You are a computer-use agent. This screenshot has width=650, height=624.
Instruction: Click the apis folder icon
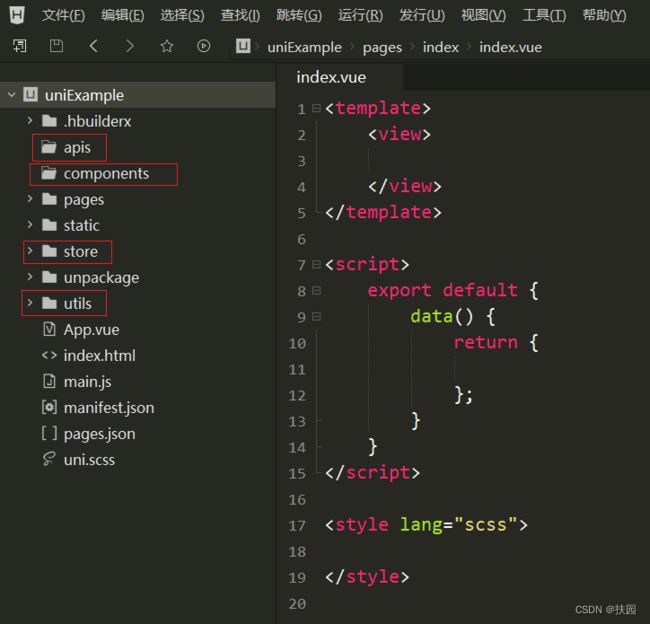click(49, 147)
